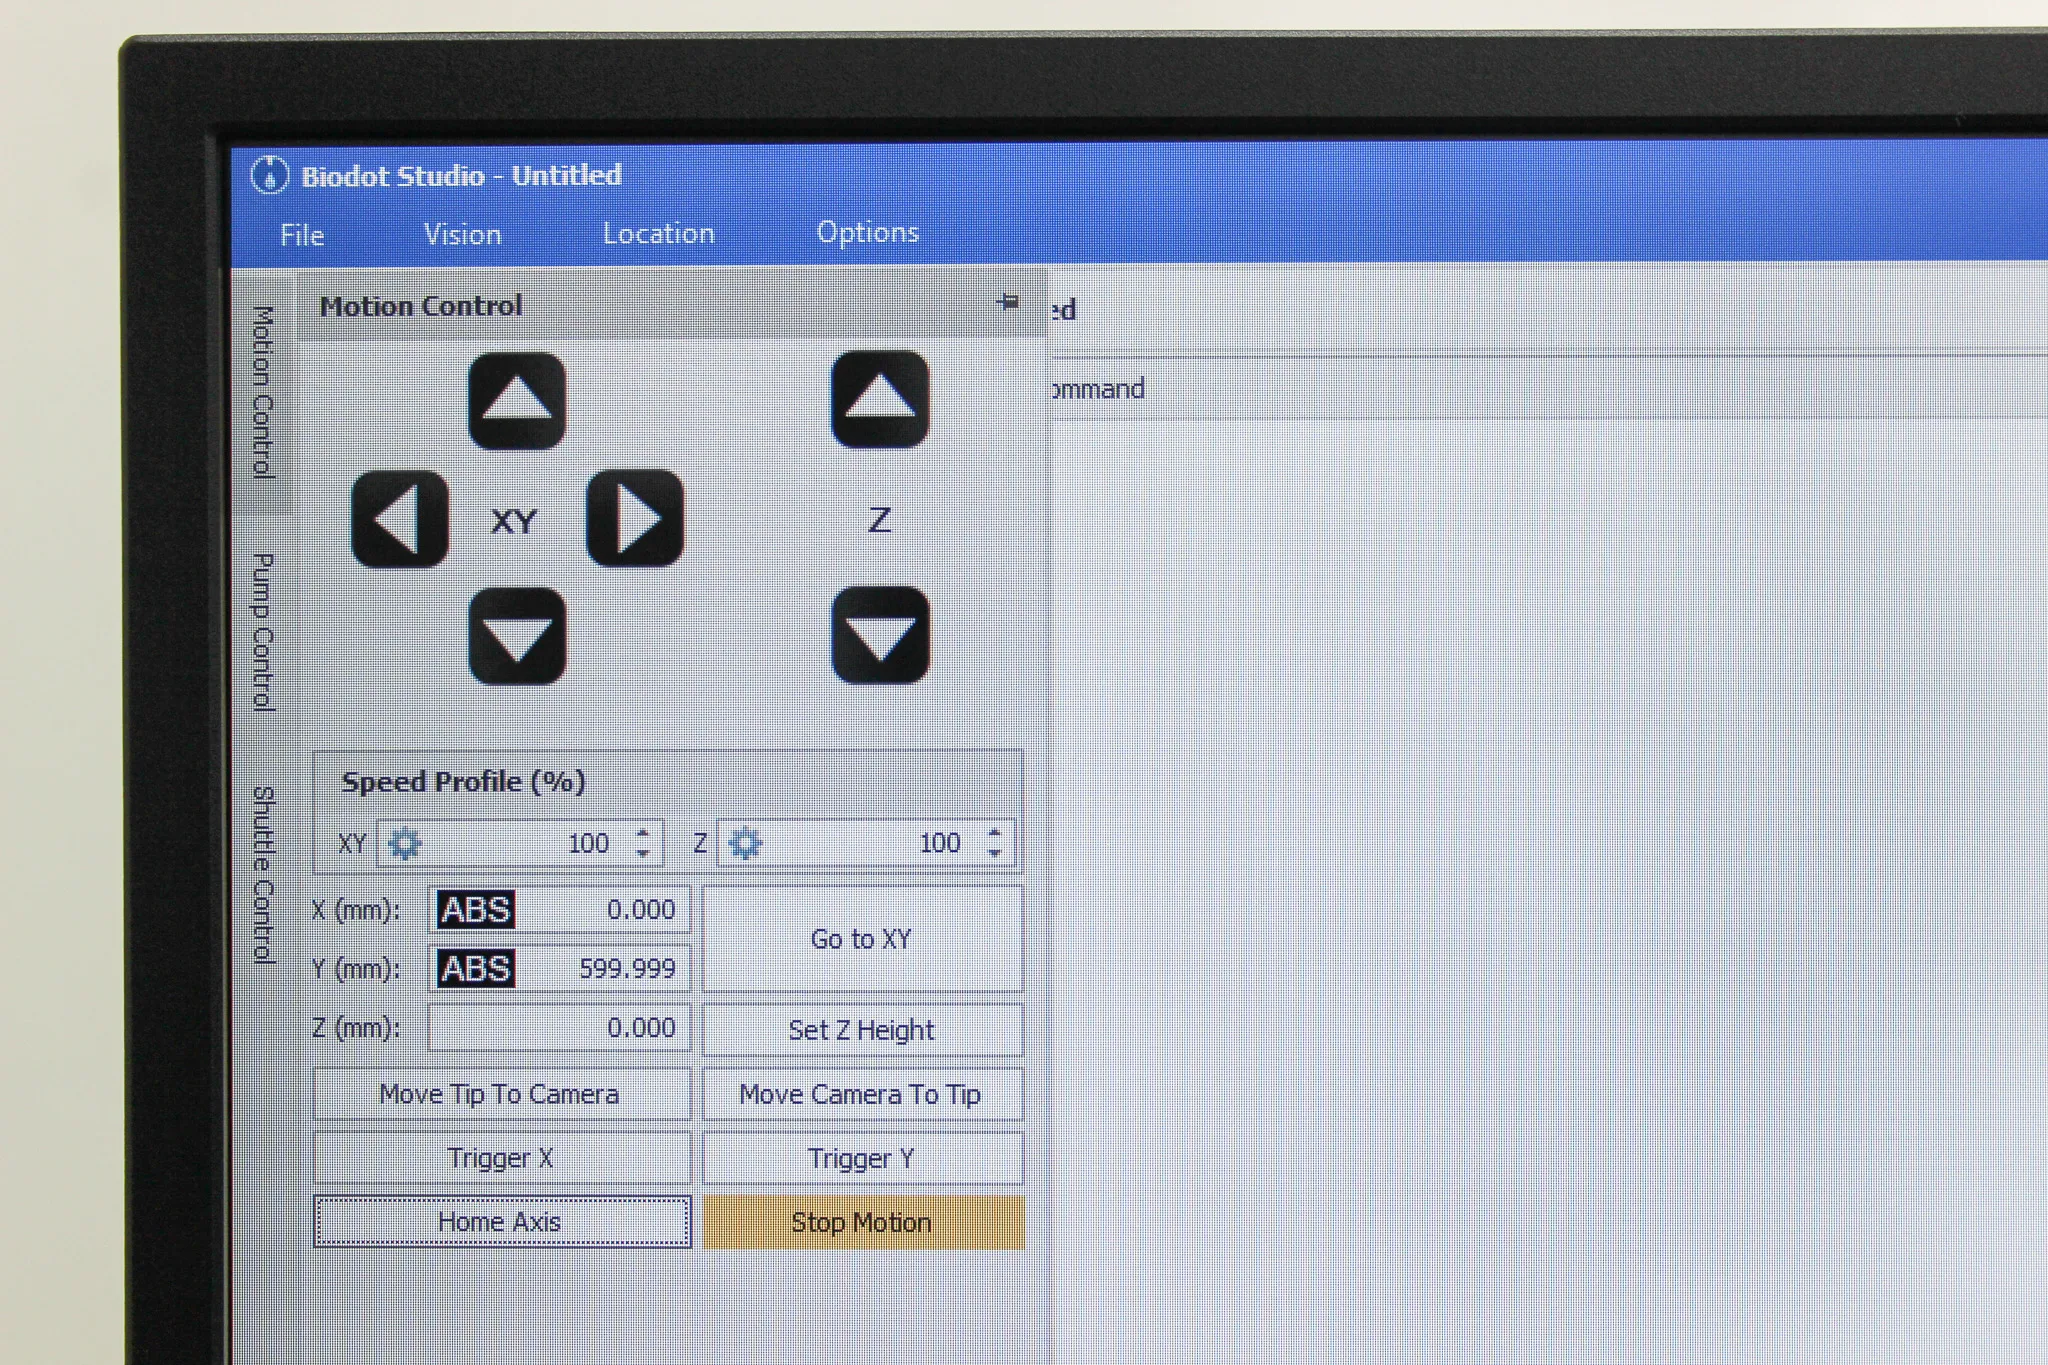Click the Trigger Y button
2048x1365 pixels.
click(862, 1158)
